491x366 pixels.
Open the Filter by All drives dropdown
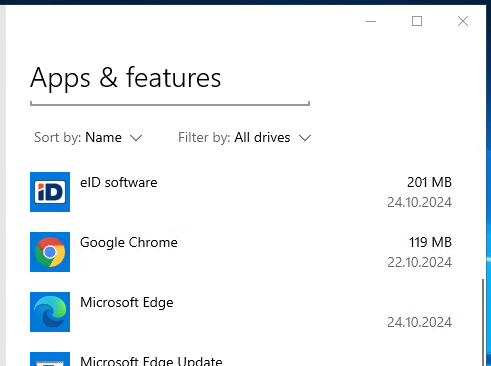[245, 137]
